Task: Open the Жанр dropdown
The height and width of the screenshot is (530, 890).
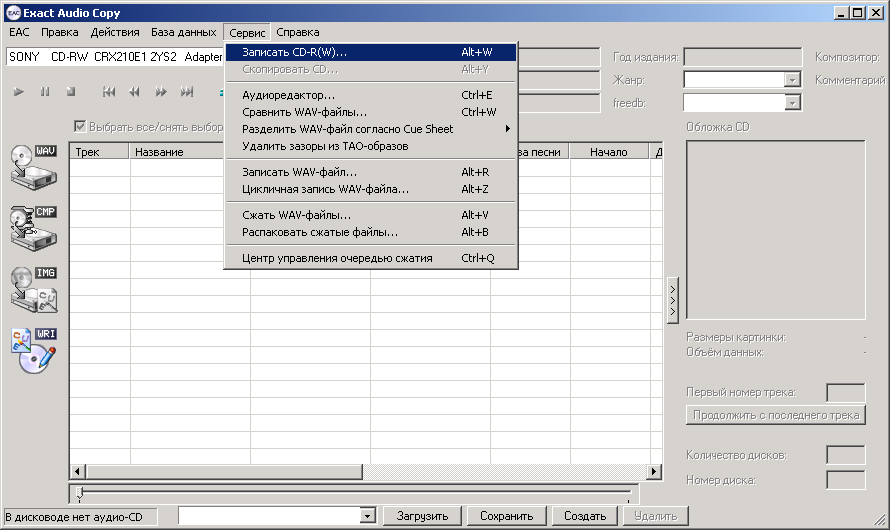Action: (792, 80)
